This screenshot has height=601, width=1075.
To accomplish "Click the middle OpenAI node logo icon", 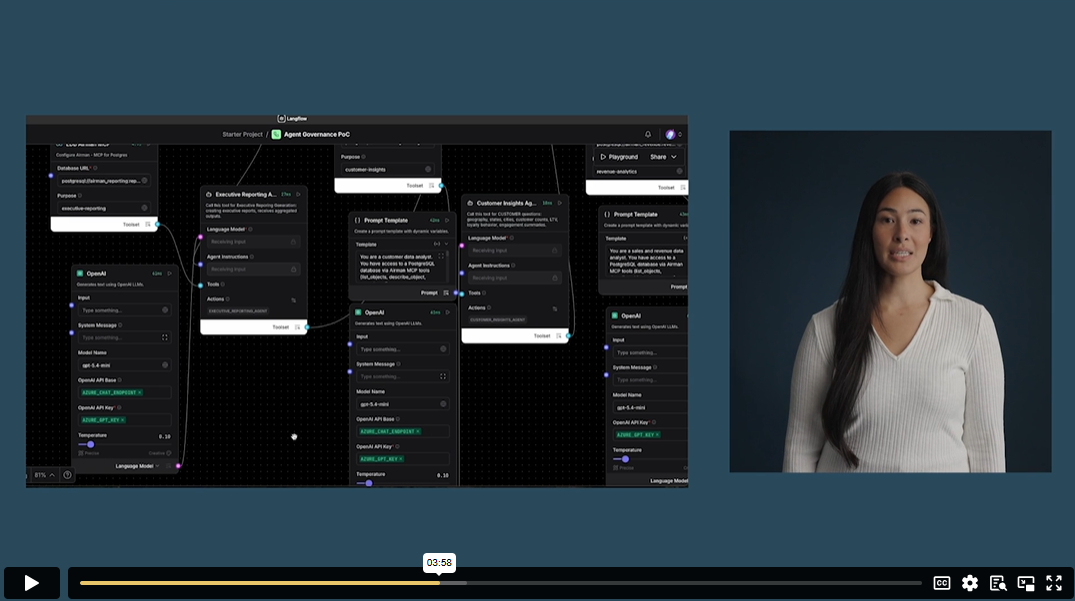I will point(358,312).
